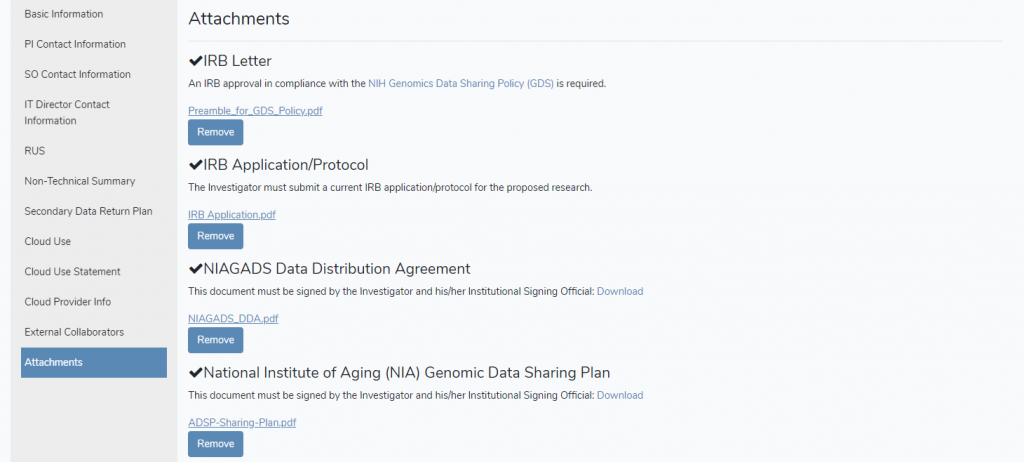
Task: Open the ADSP-Sharing-Plan.pdf file link
Action: 242,423
